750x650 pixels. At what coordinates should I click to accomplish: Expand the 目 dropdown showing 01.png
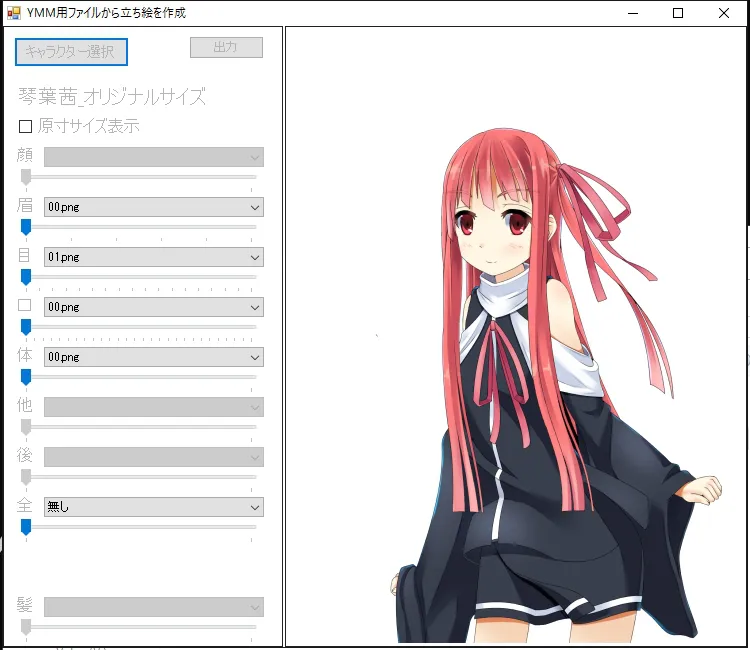coord(153,257)
